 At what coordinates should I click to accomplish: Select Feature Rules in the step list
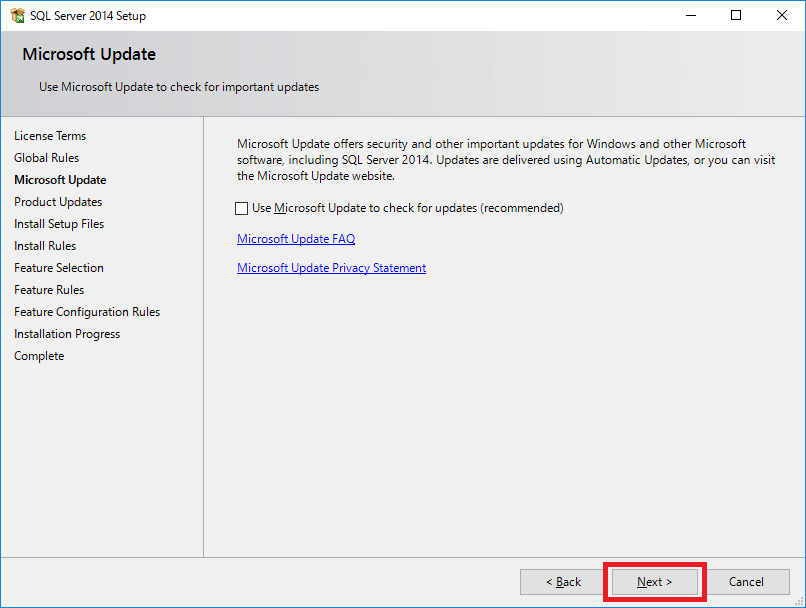[49, 290]
